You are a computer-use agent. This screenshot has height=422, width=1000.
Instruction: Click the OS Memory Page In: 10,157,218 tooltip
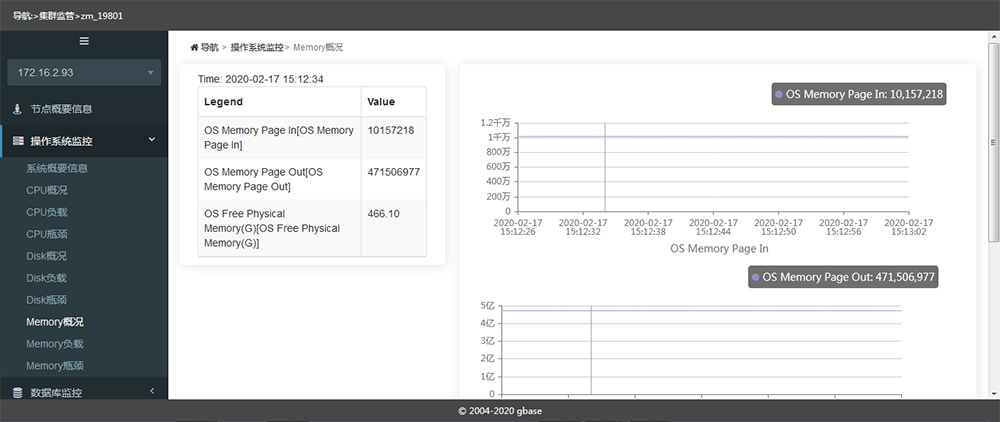click(860, 94)
